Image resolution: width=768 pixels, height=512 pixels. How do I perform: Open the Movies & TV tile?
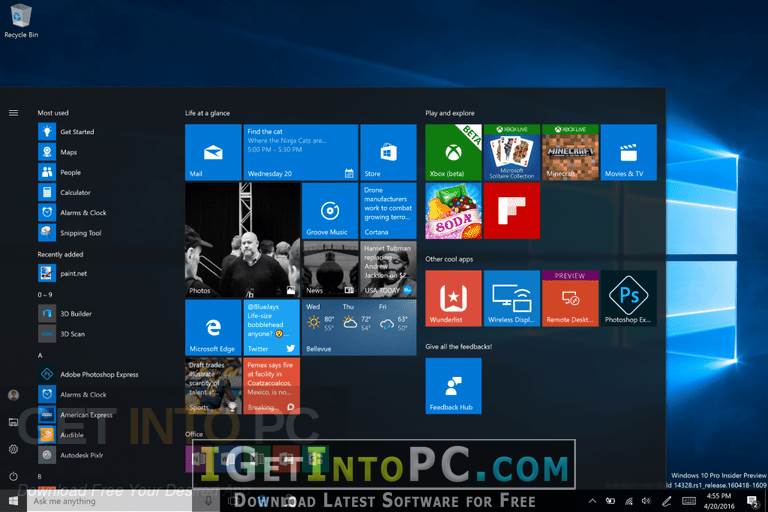pyautogui.click(x=628, y=152)
